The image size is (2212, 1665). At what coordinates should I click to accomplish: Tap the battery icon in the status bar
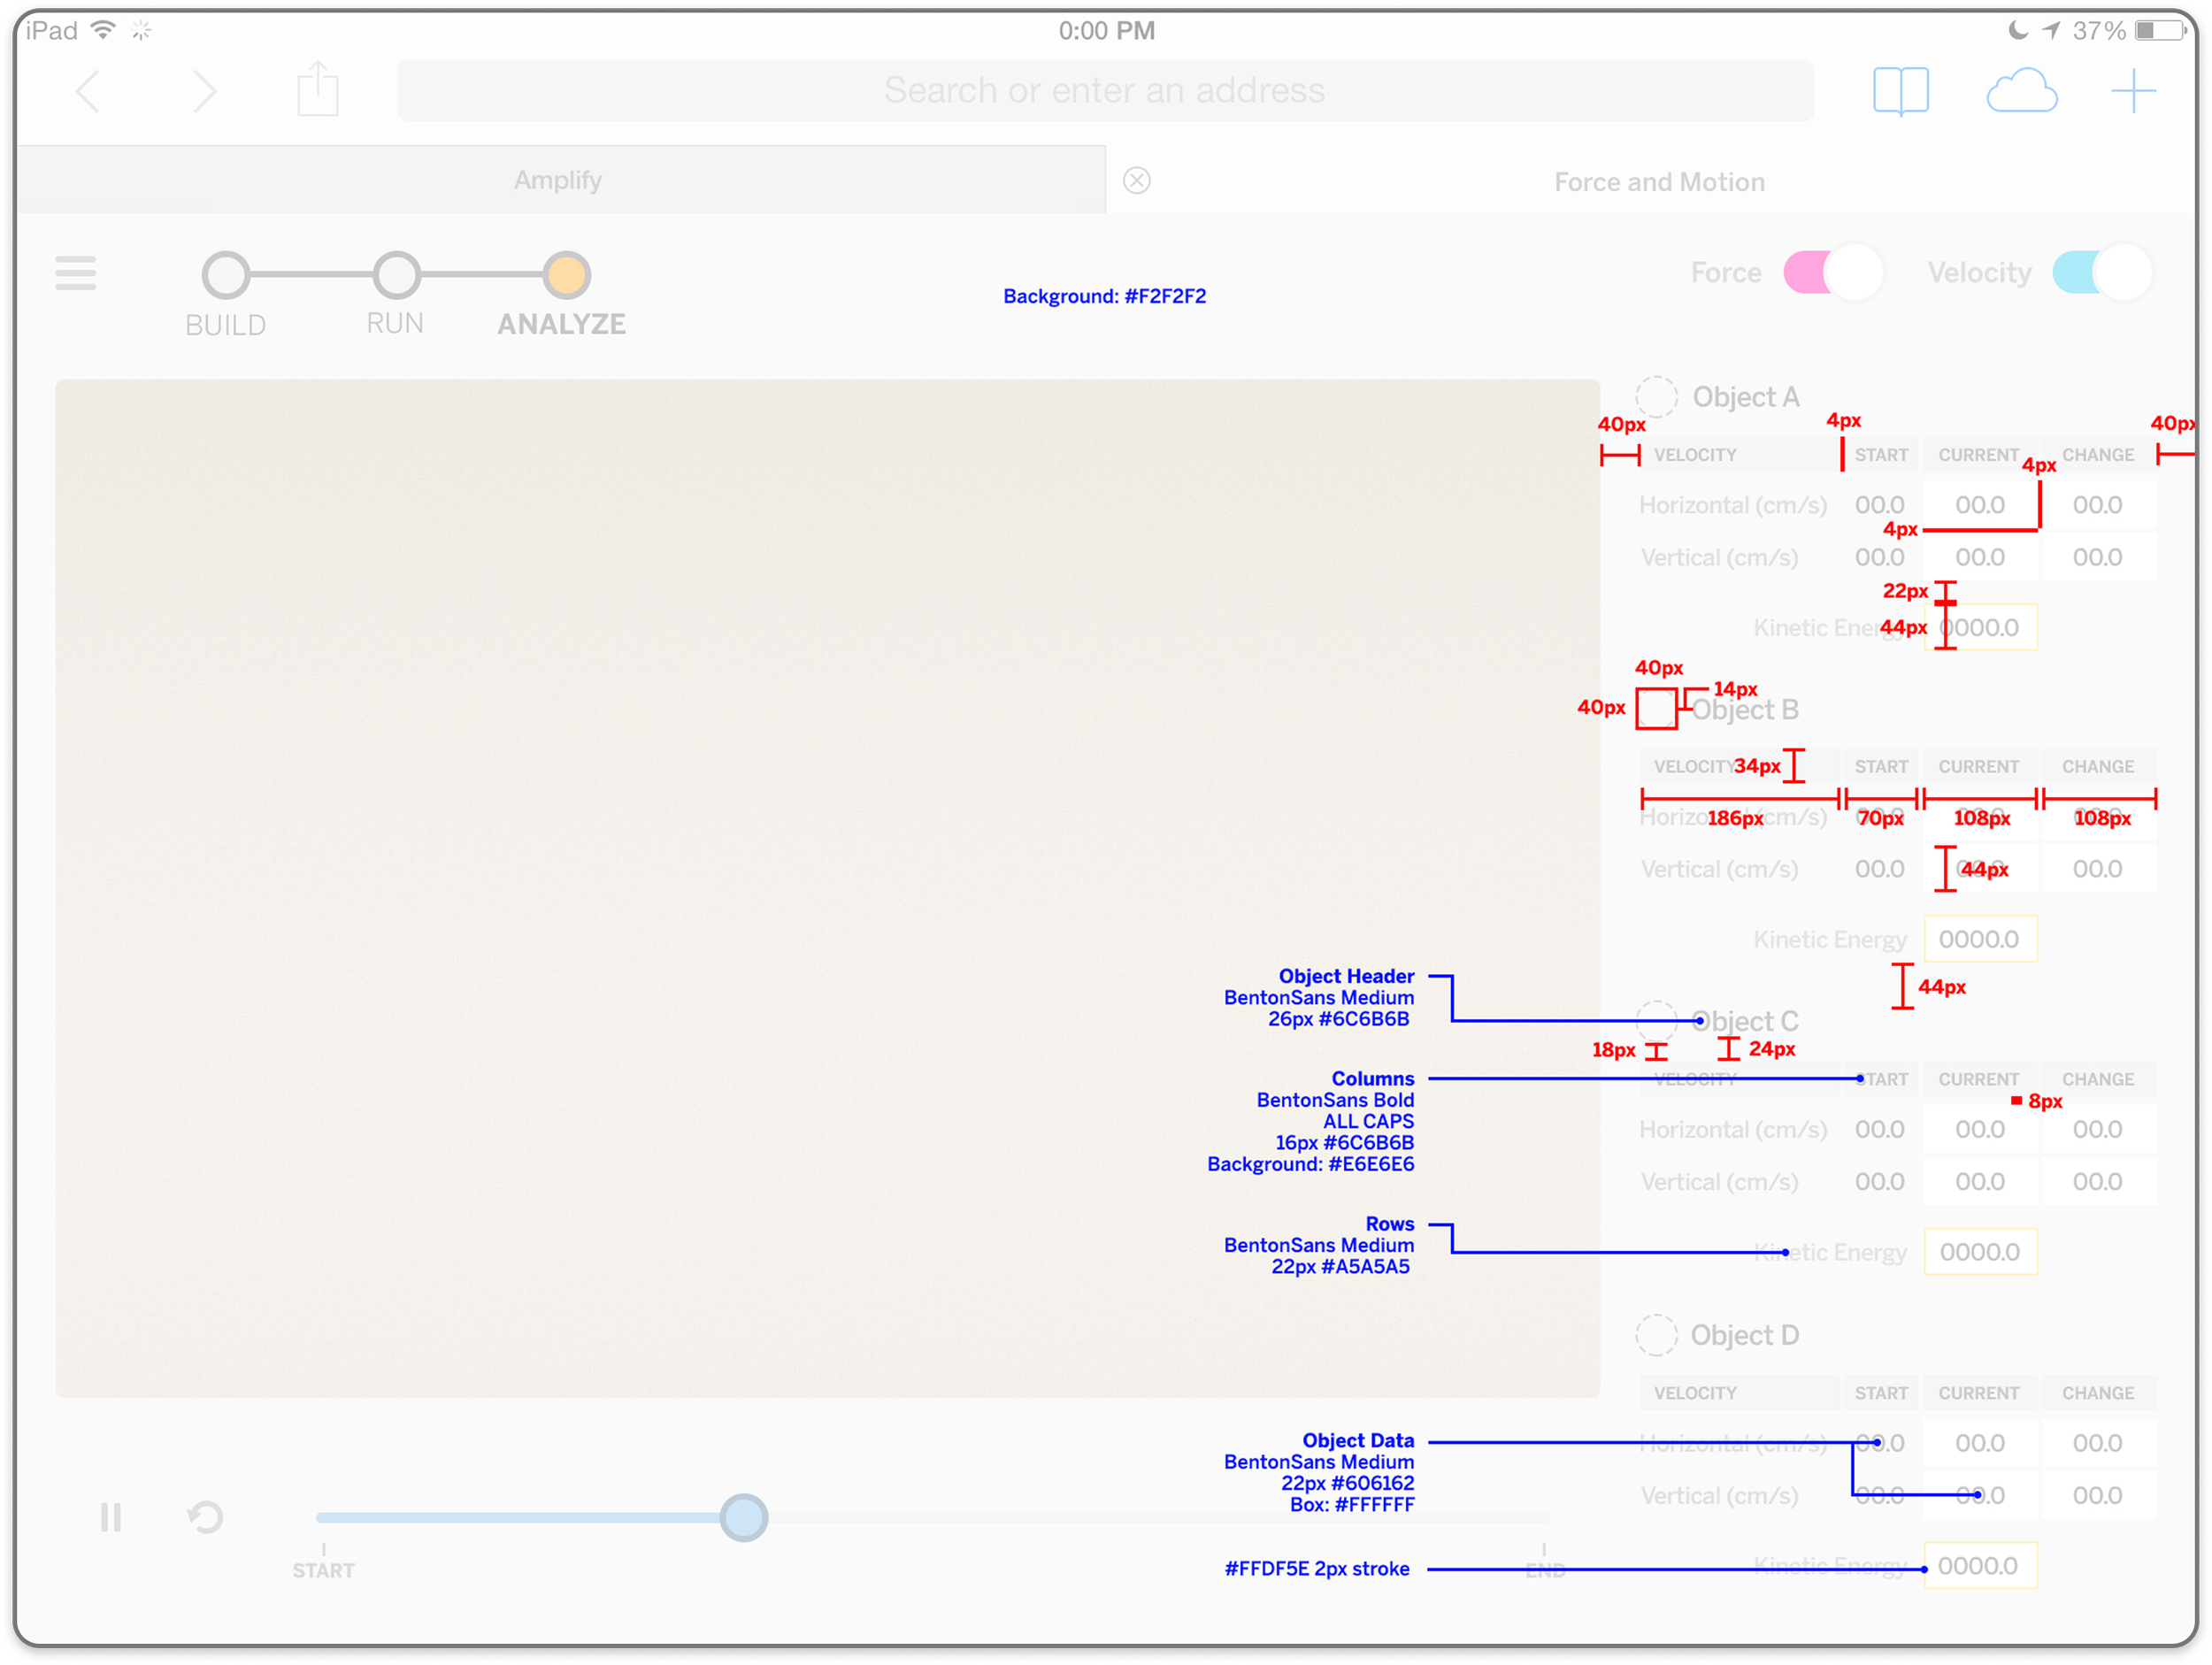(x=2160, y=31)
